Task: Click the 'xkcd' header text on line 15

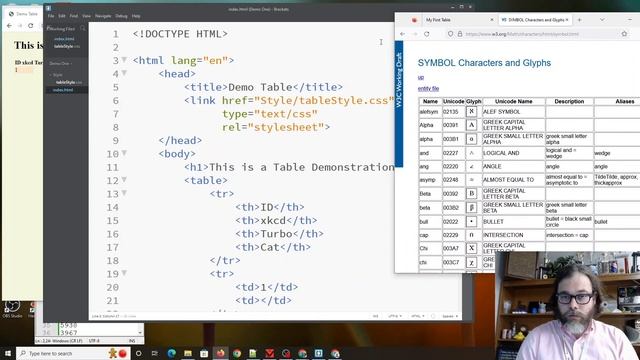Action: [x=273, y=220]
